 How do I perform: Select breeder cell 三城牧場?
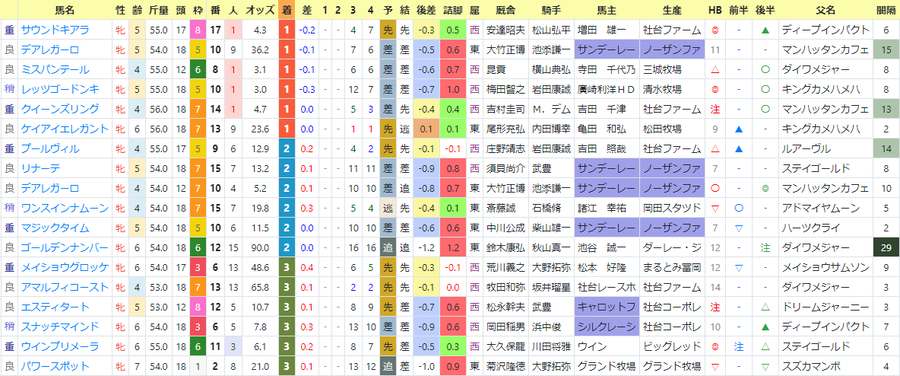[662, 69]
